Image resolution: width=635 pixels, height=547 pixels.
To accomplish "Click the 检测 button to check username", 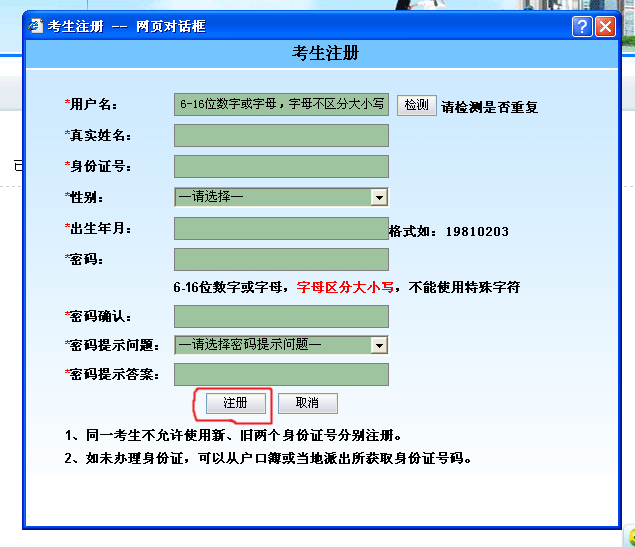I will pyautogui.click(x=416, y=105).
